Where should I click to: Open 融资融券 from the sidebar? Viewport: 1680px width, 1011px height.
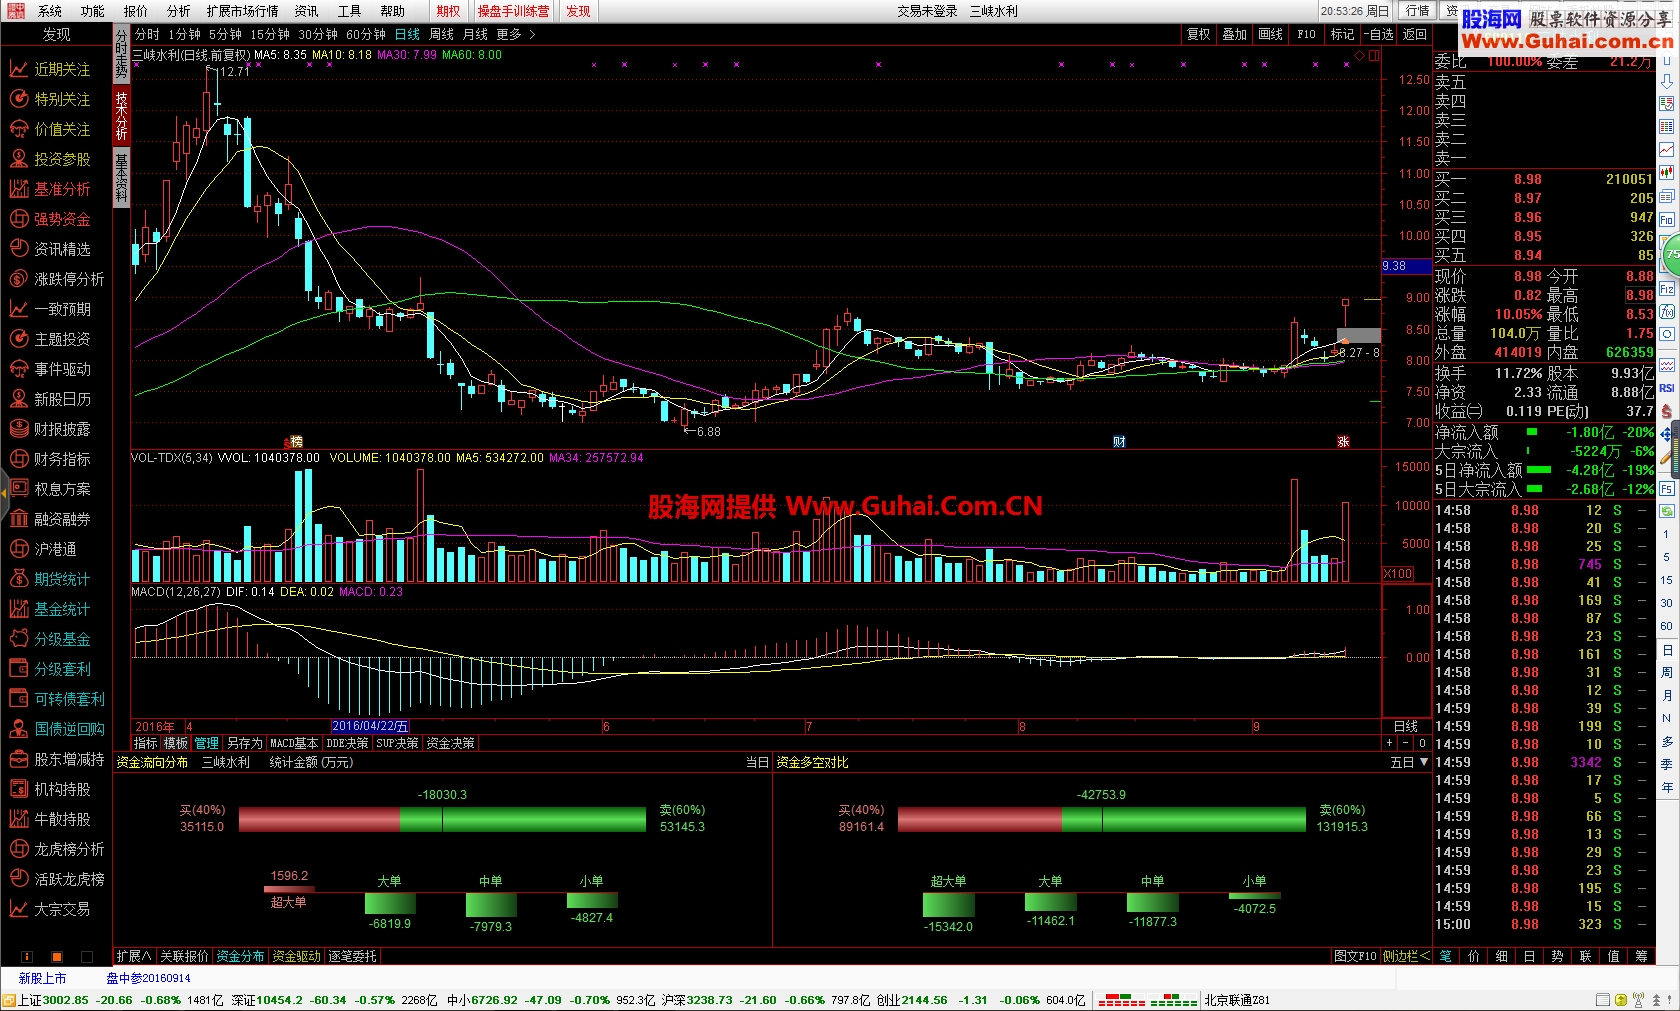click(61, 519)
